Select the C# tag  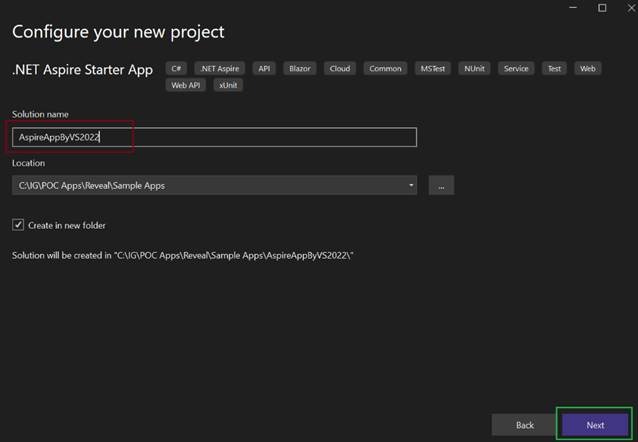click(x=177, y=69)
